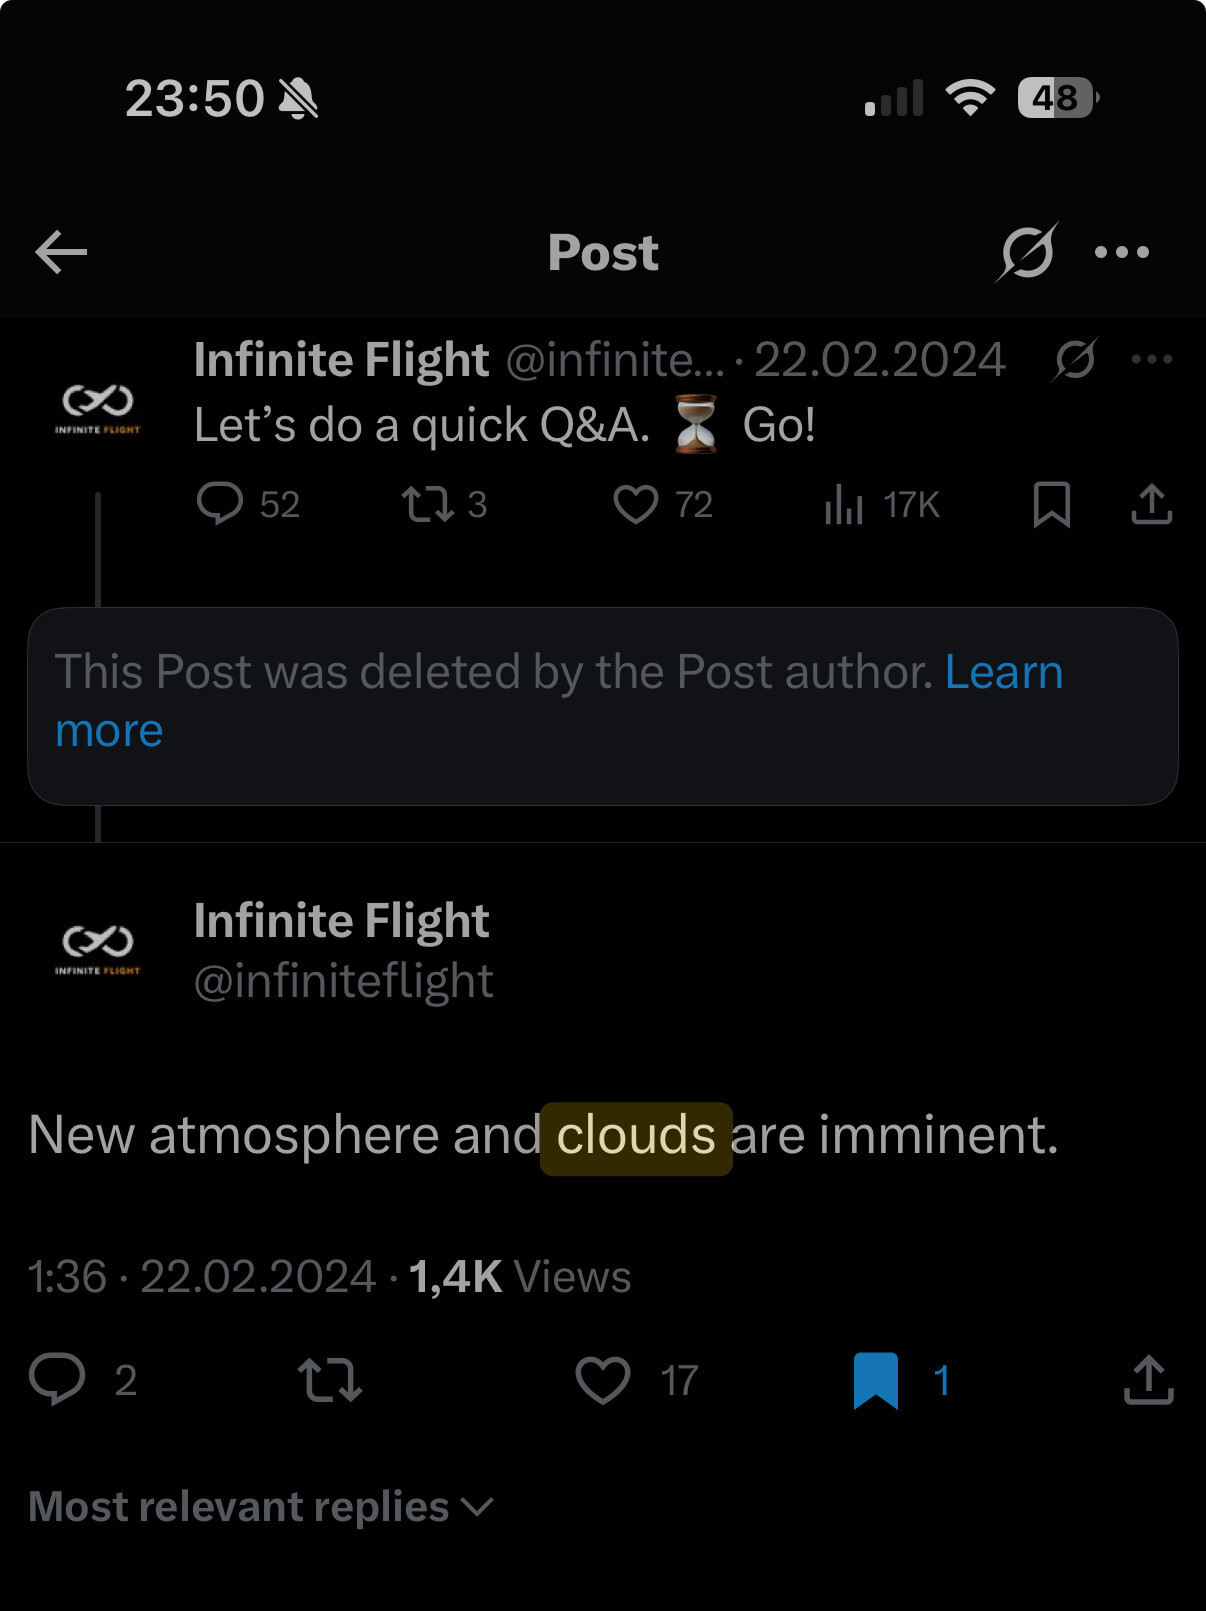Open more options on the Q&A post

[1151, 359]
